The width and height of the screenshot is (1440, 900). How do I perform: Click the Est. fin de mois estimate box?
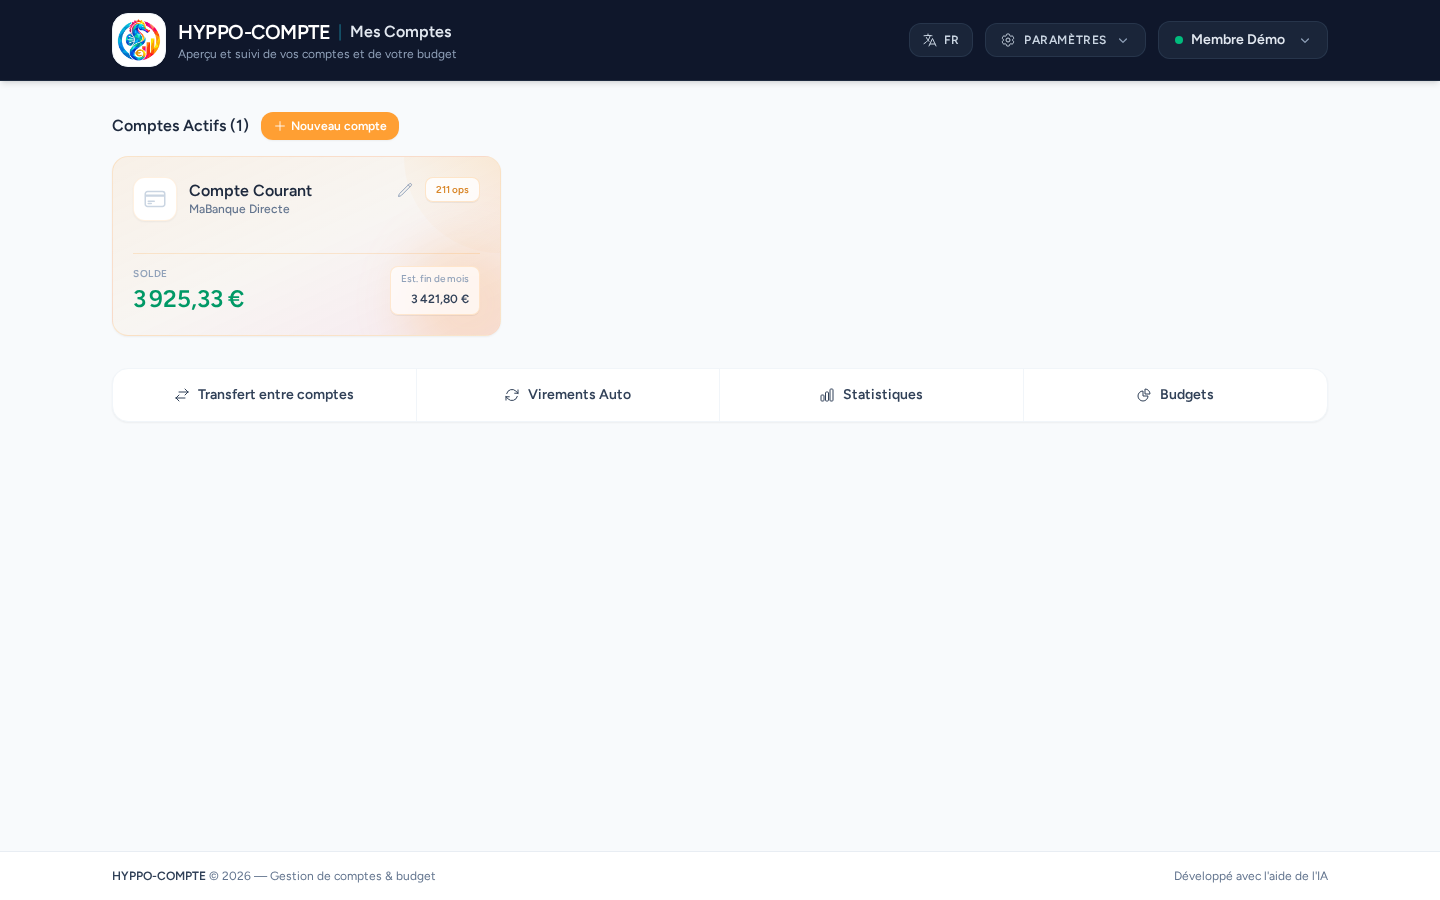tap(435, 290)
